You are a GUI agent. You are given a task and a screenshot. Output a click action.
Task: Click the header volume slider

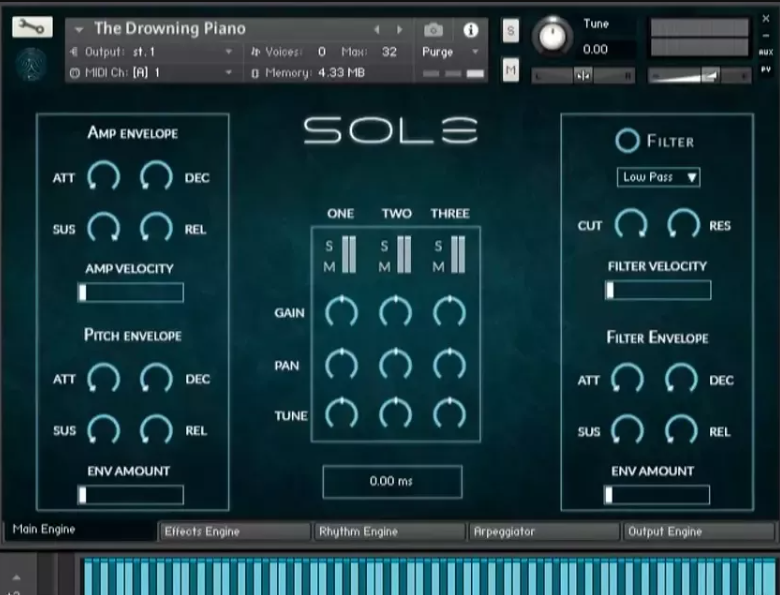699,76
